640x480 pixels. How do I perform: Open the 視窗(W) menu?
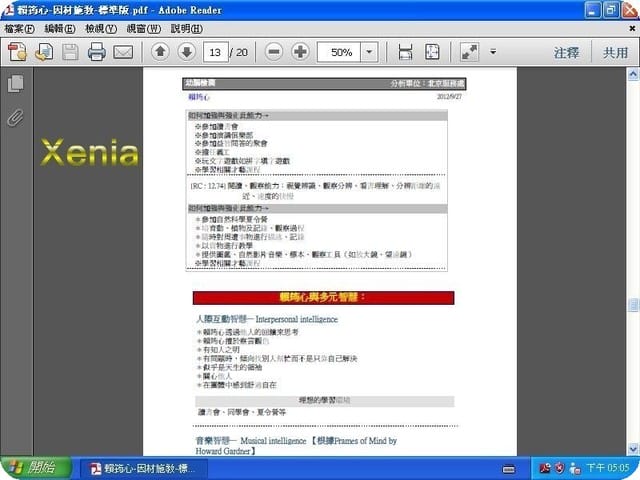point(143,29)
